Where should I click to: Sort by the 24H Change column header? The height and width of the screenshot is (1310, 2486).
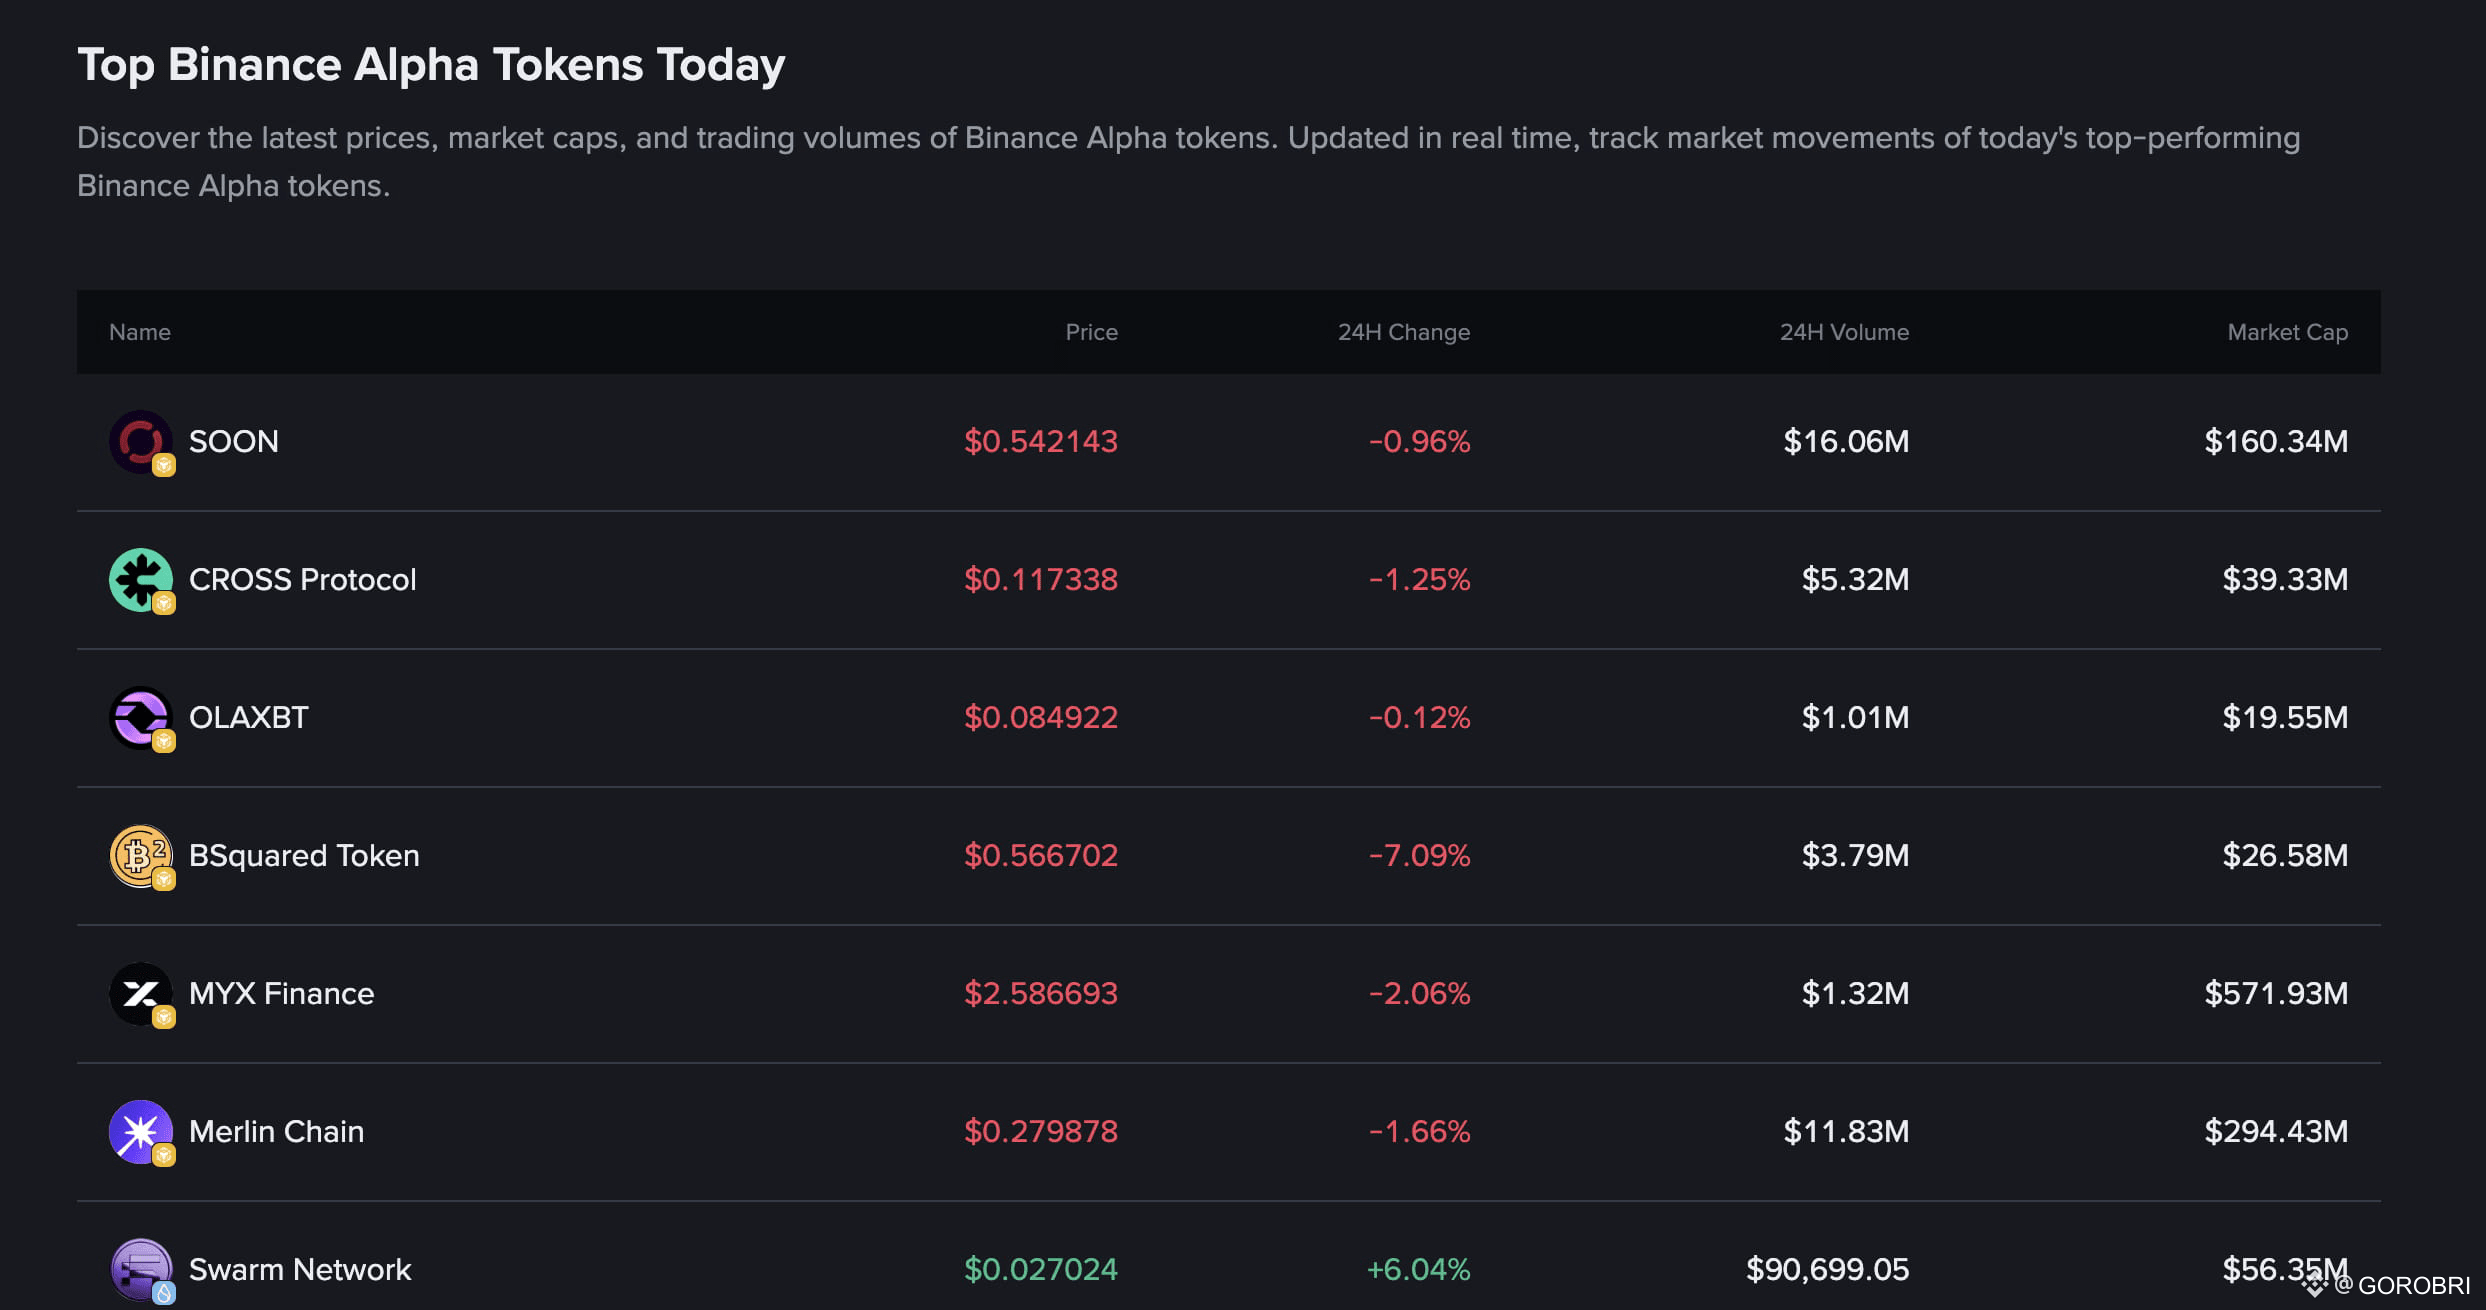(x=1403, y=332)
